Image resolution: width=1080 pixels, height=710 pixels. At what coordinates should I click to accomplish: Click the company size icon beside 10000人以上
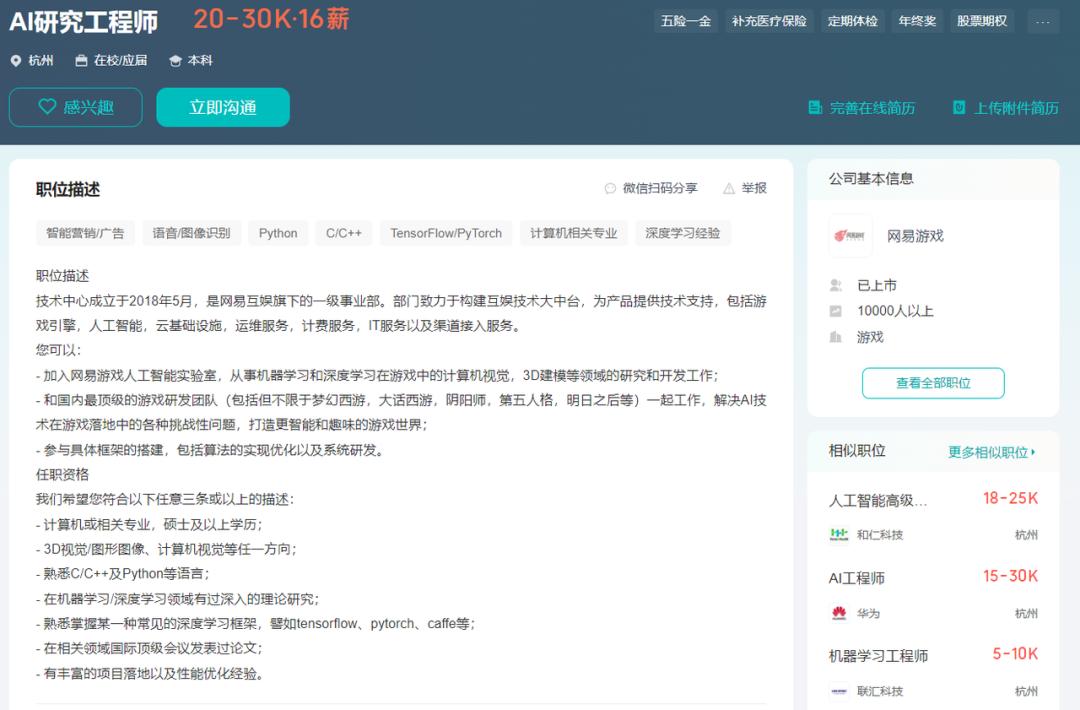pos(835,311)
